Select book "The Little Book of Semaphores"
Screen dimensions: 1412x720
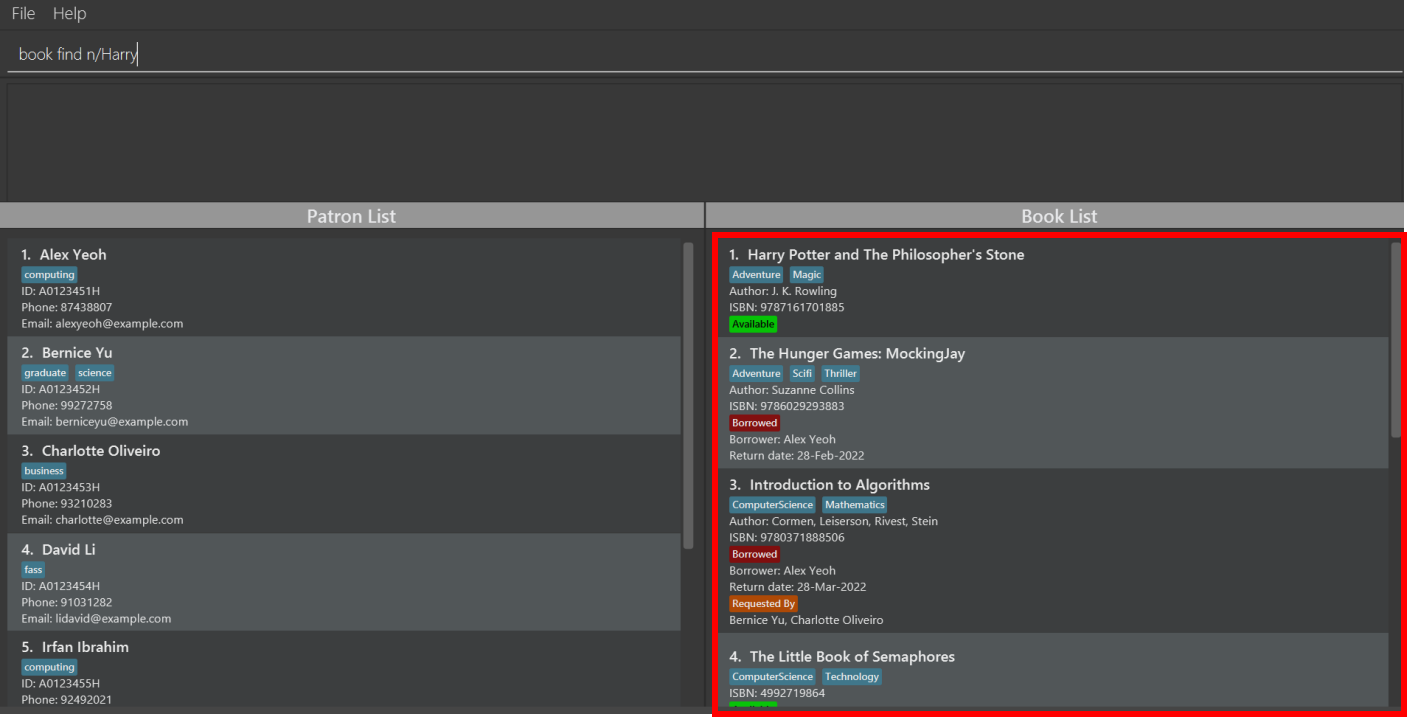pyautogui.click(x=1053, y=671)
